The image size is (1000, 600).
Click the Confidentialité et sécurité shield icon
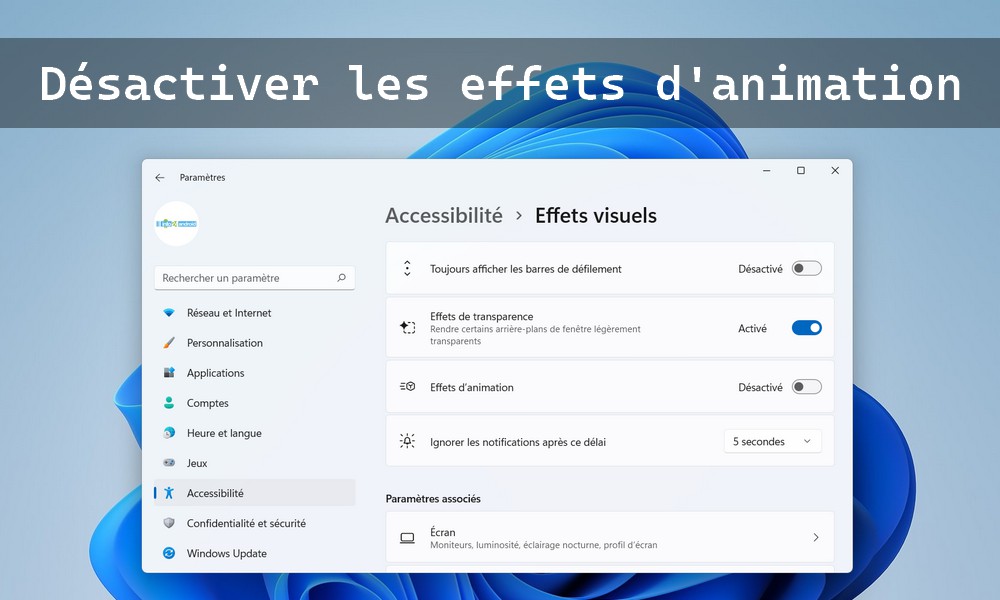tap(169, 523)
